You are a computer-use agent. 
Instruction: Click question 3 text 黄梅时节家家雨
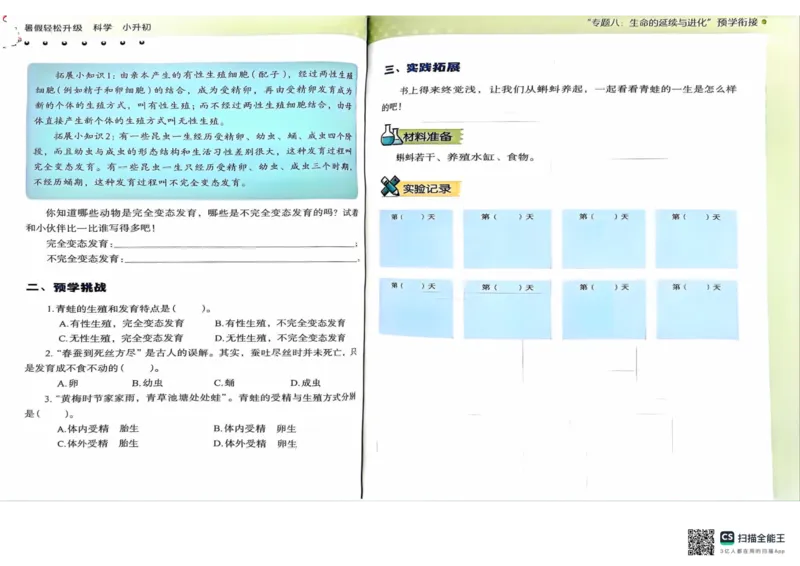[98, 398]
